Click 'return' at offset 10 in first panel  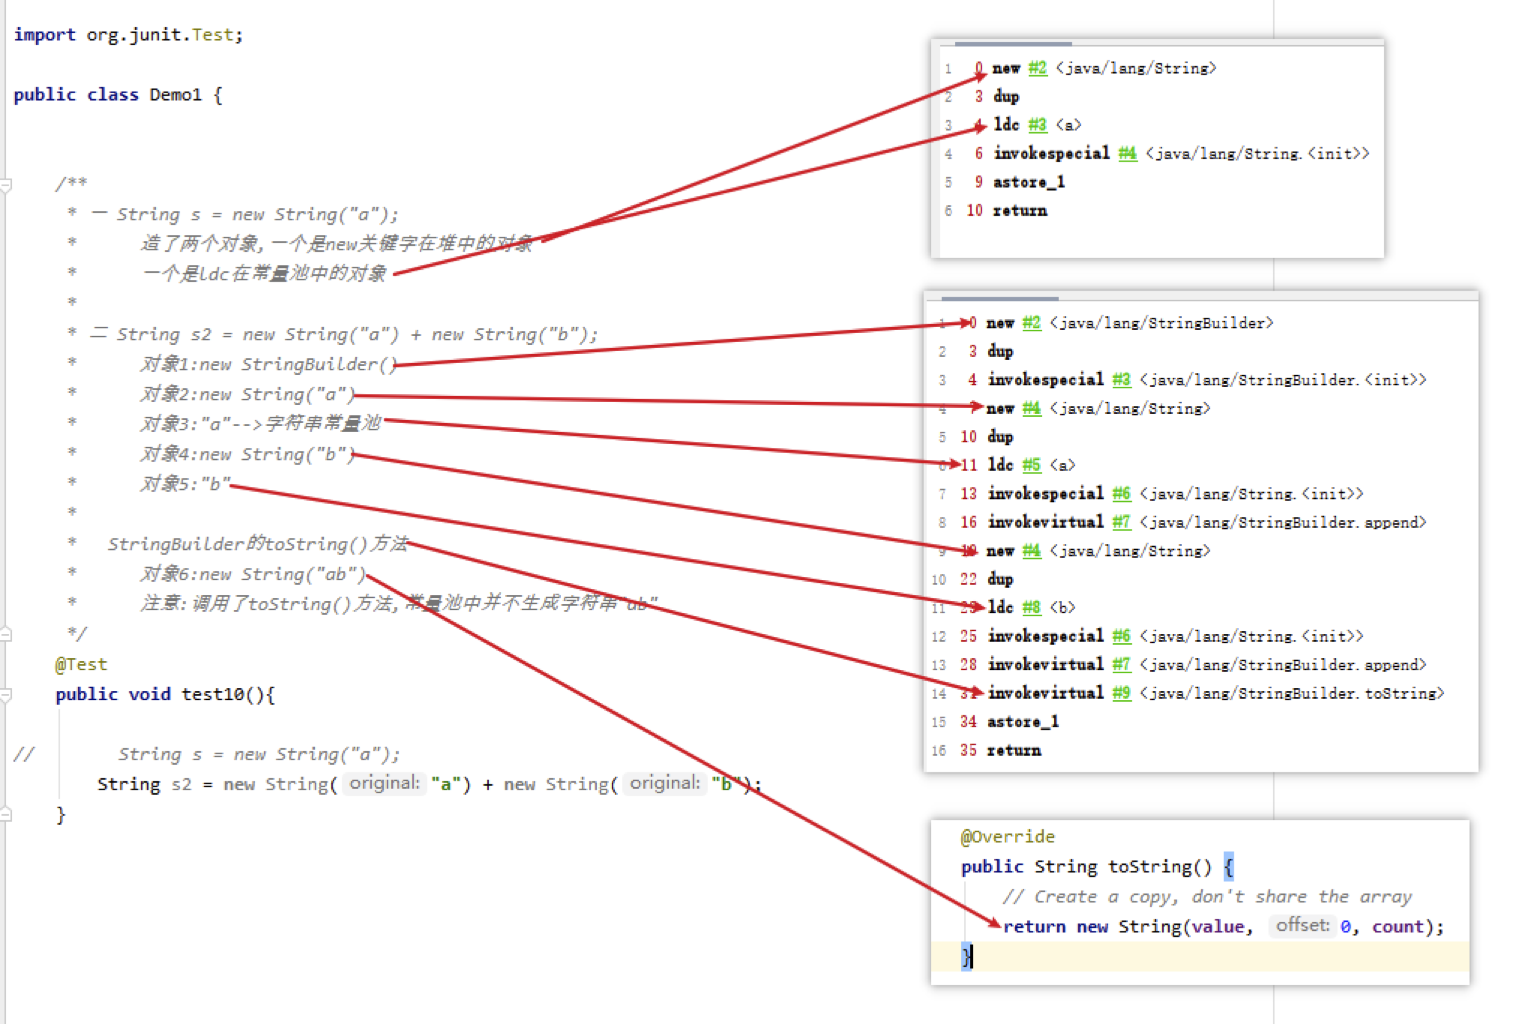pos(1020,211)
